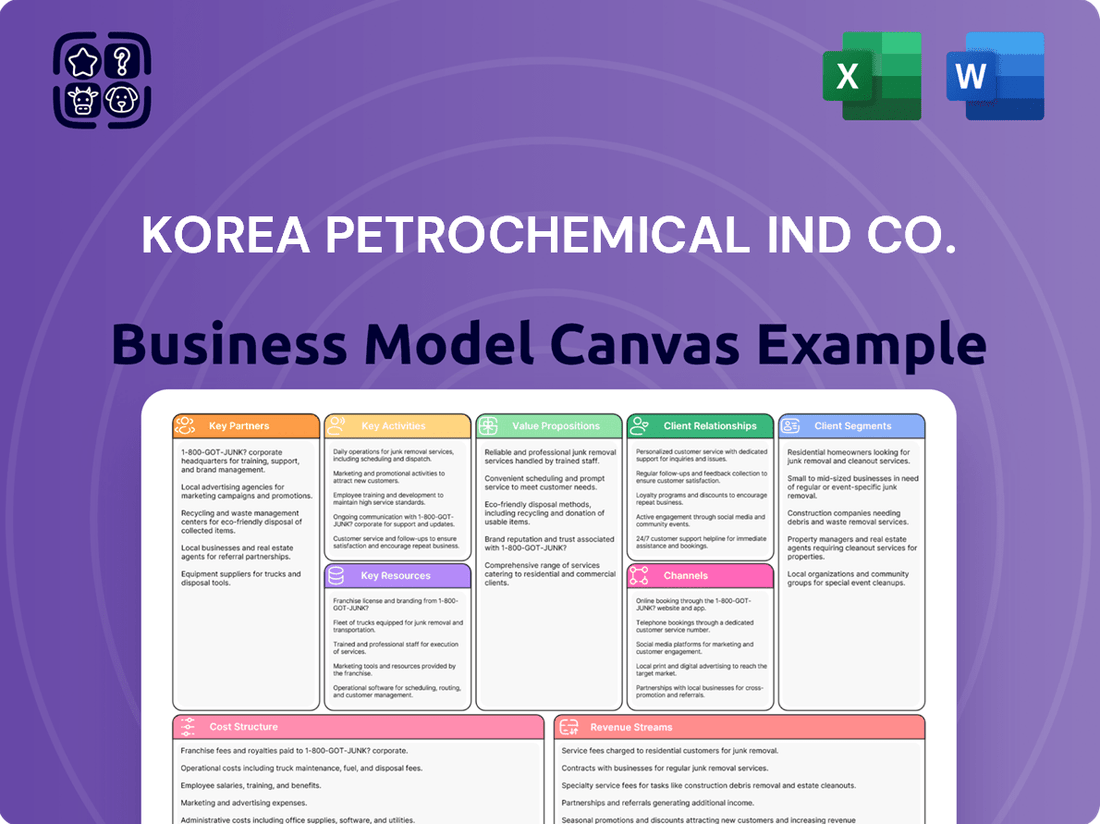Select the Cost Structure header
Viewport: 1100px width, 824px height.
point(358,727)
